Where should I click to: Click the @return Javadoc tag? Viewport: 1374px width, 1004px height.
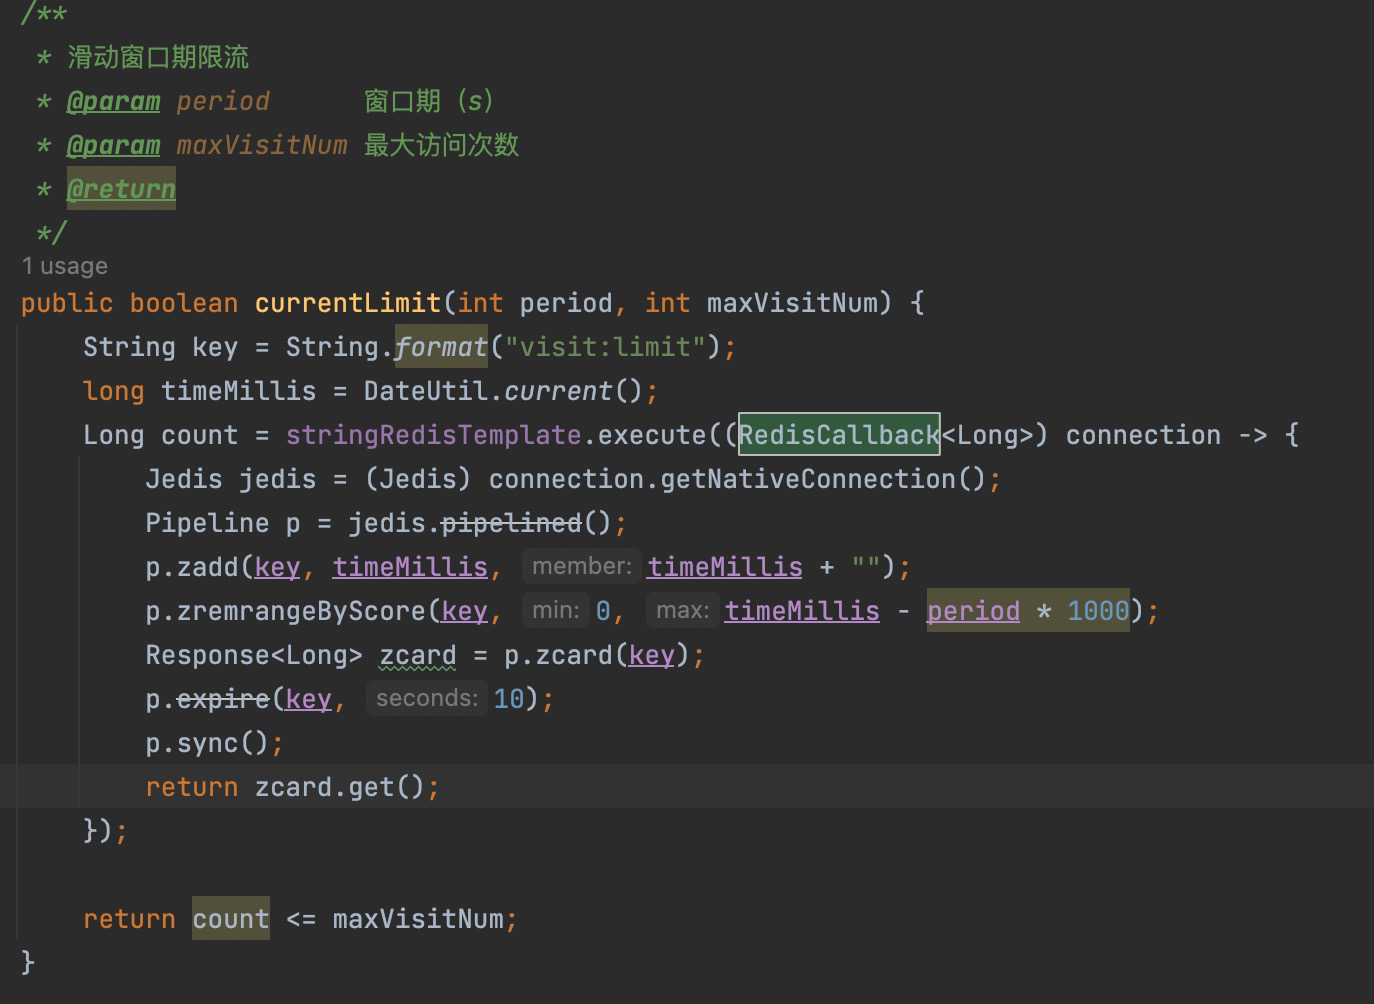point(121,189)
